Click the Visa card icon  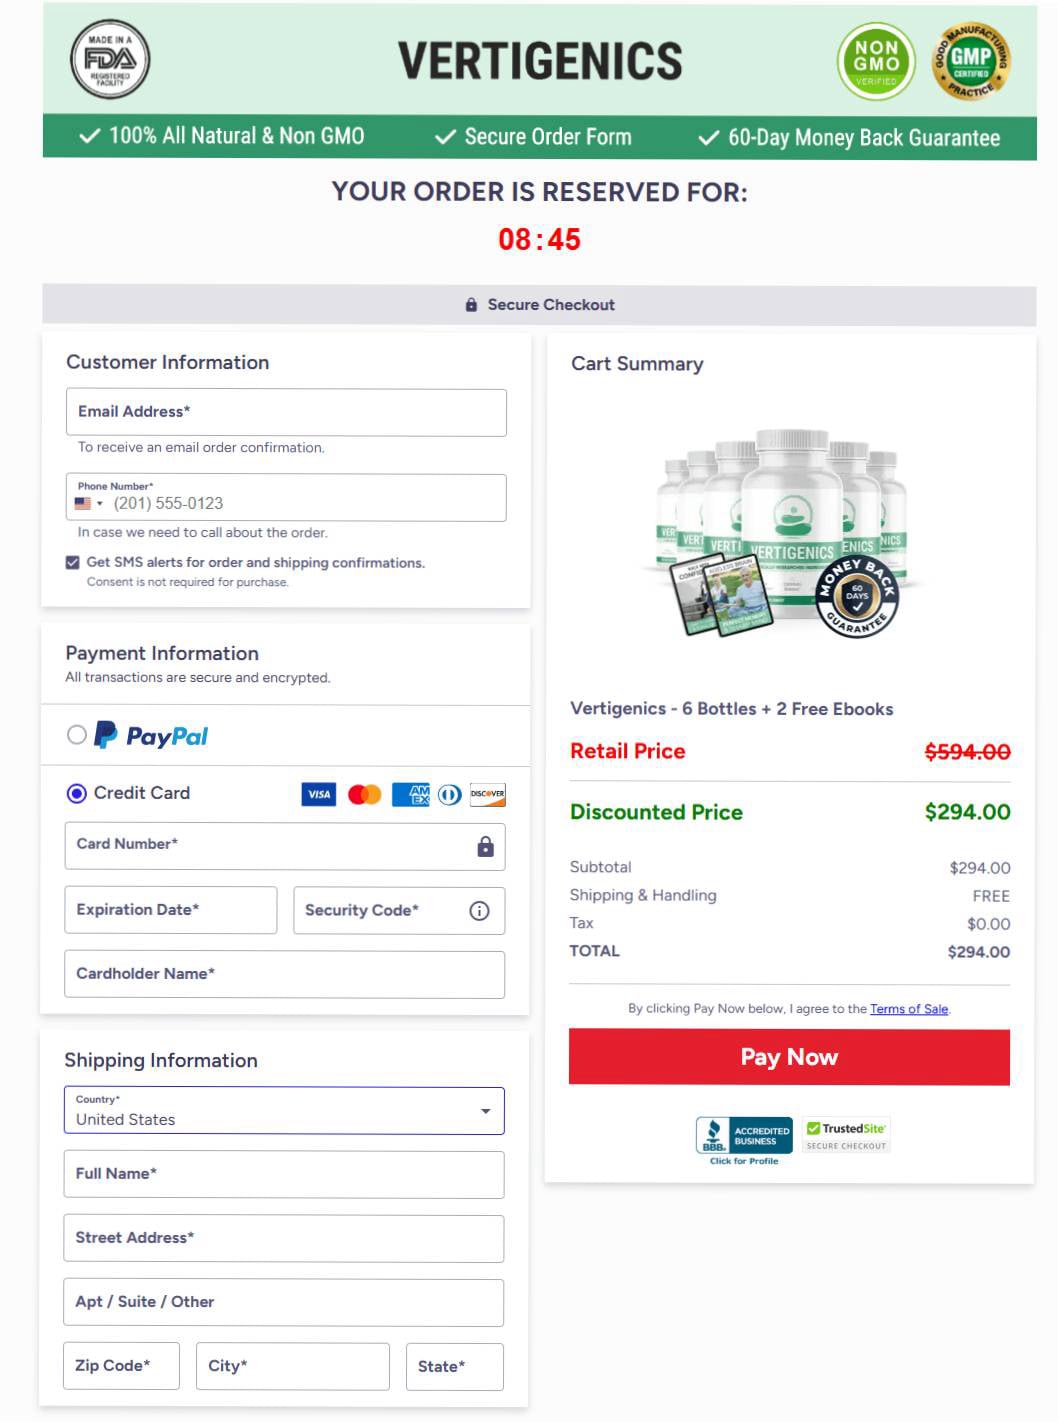[x=318, y=795]
